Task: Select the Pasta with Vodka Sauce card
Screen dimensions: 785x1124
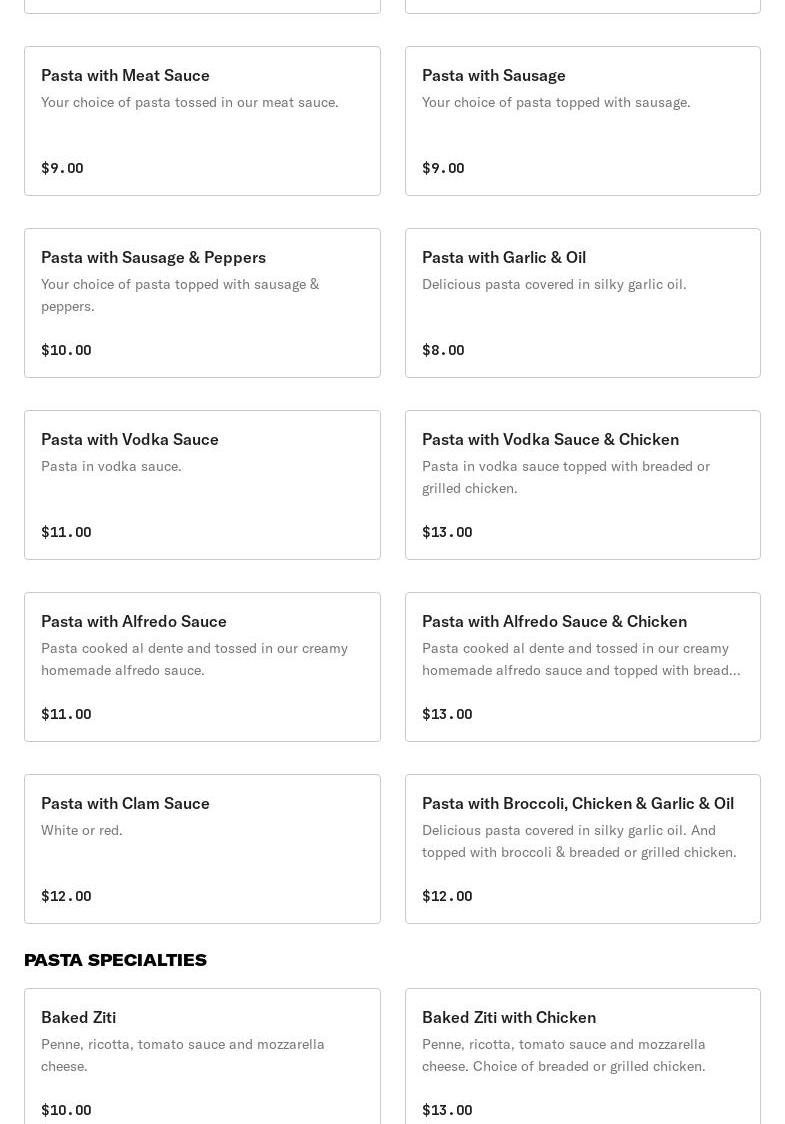Action: tap(202, 485)
